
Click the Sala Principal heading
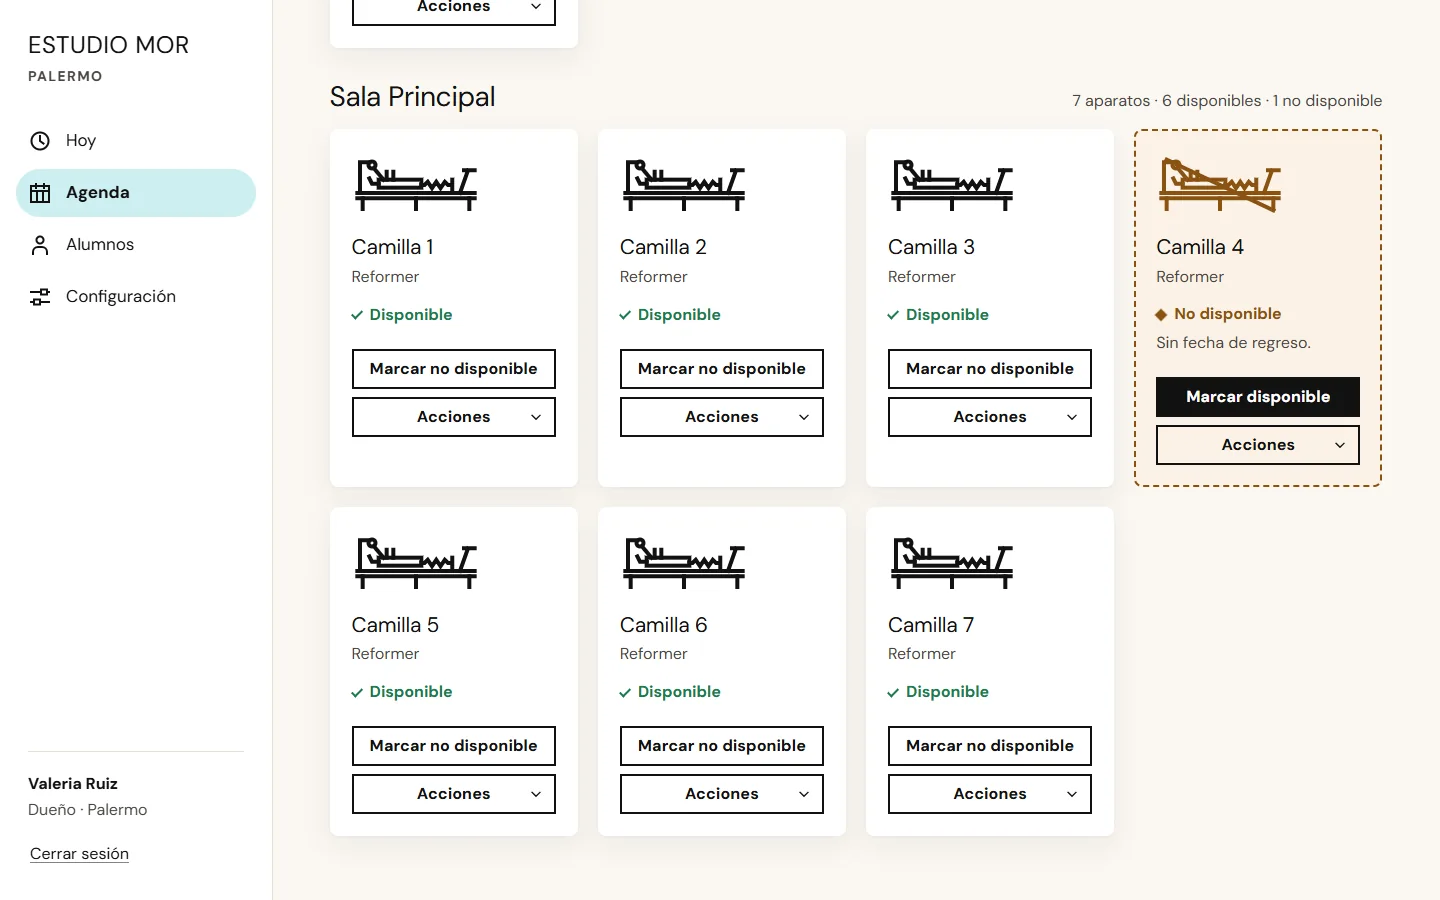(x=413, y=97)
